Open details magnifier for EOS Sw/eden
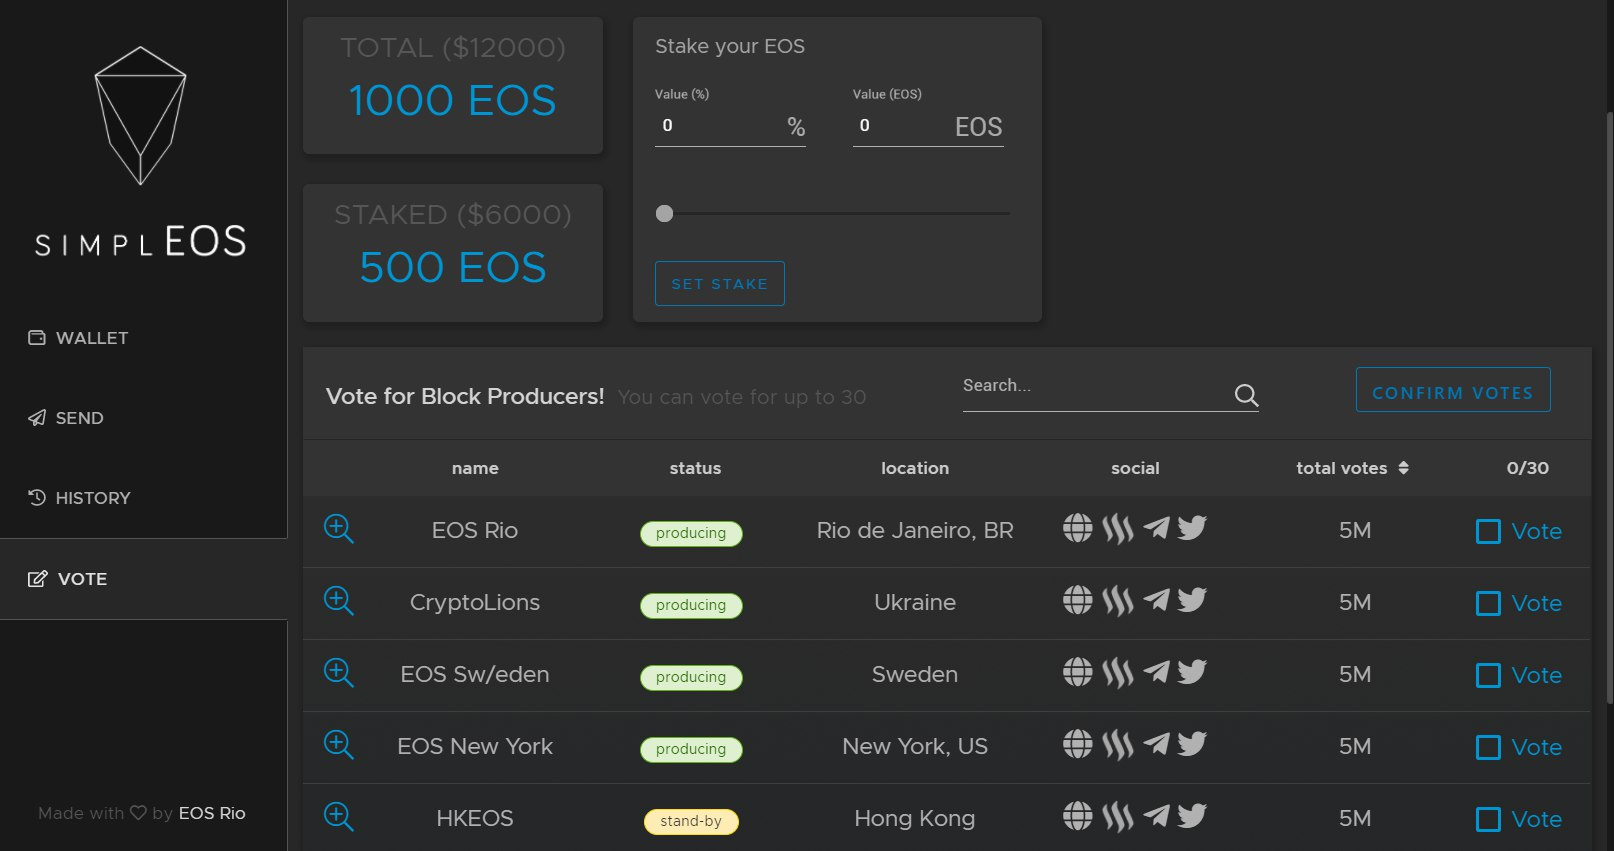This screenshot has width=1614, height=851. 339,673
